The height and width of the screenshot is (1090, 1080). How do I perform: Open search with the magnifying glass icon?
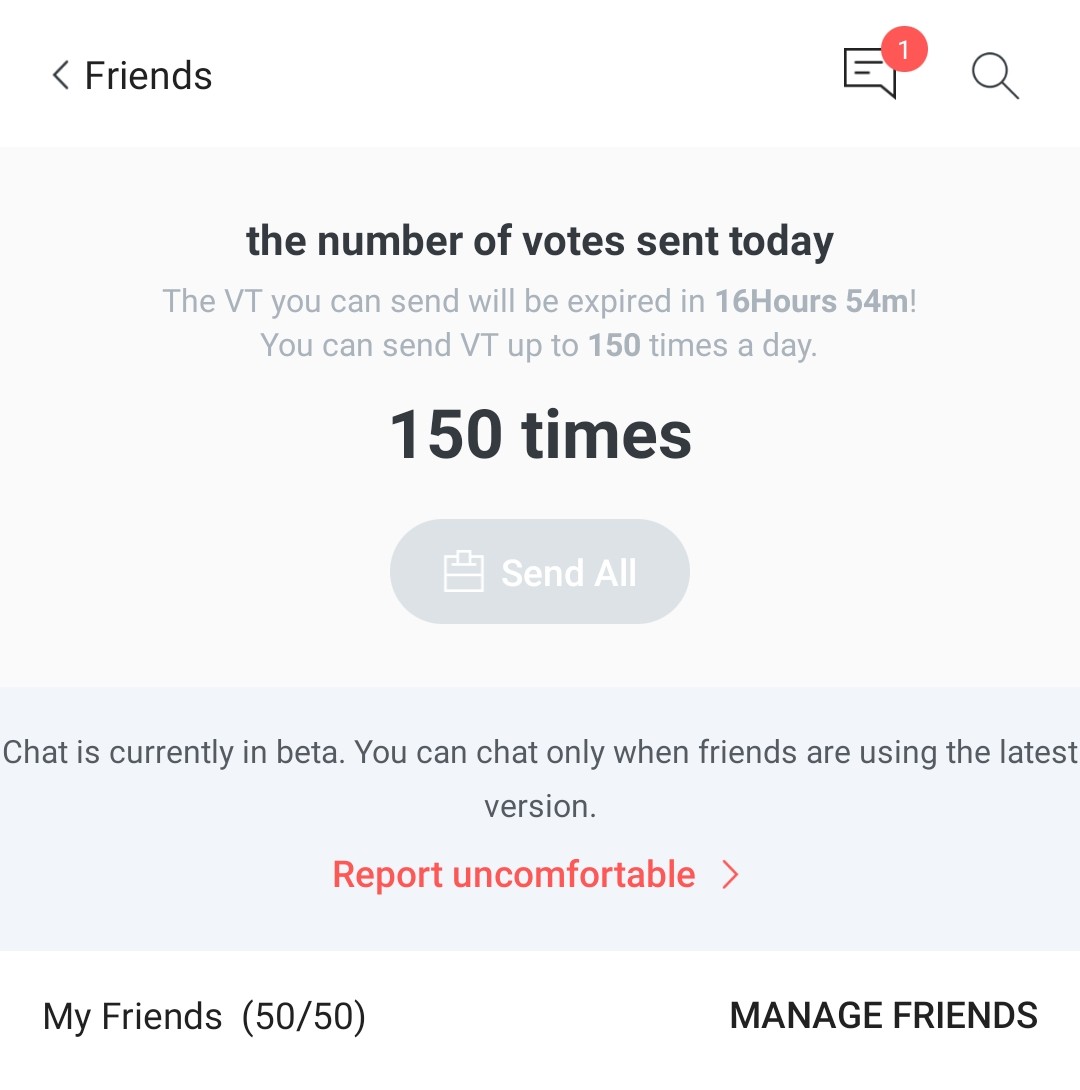[995, 76]
